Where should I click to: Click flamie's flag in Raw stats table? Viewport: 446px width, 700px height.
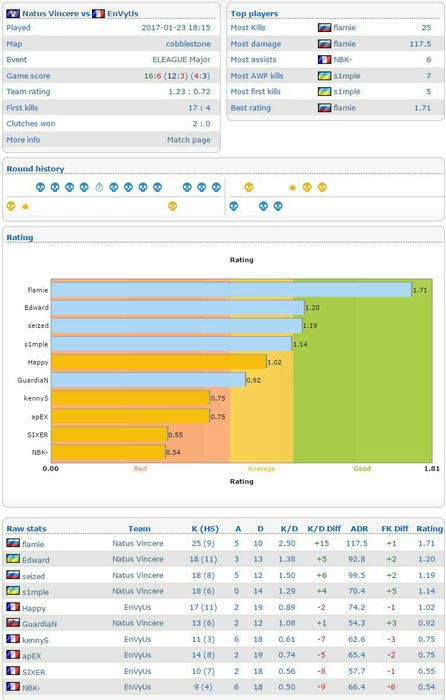click(13, 543)
